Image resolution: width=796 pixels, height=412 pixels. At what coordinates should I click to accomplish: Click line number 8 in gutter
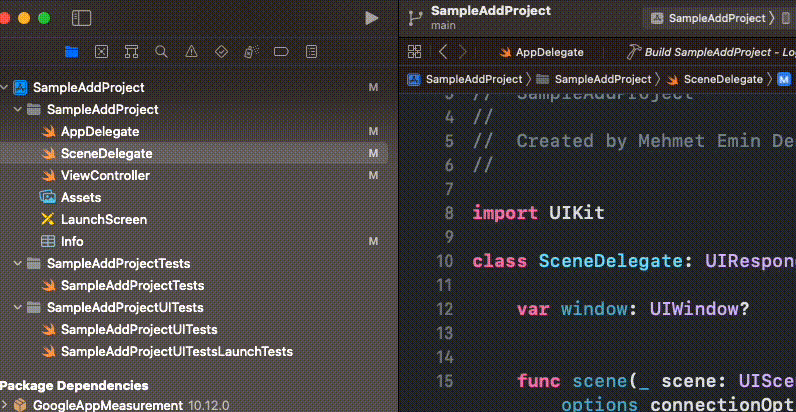449,213
